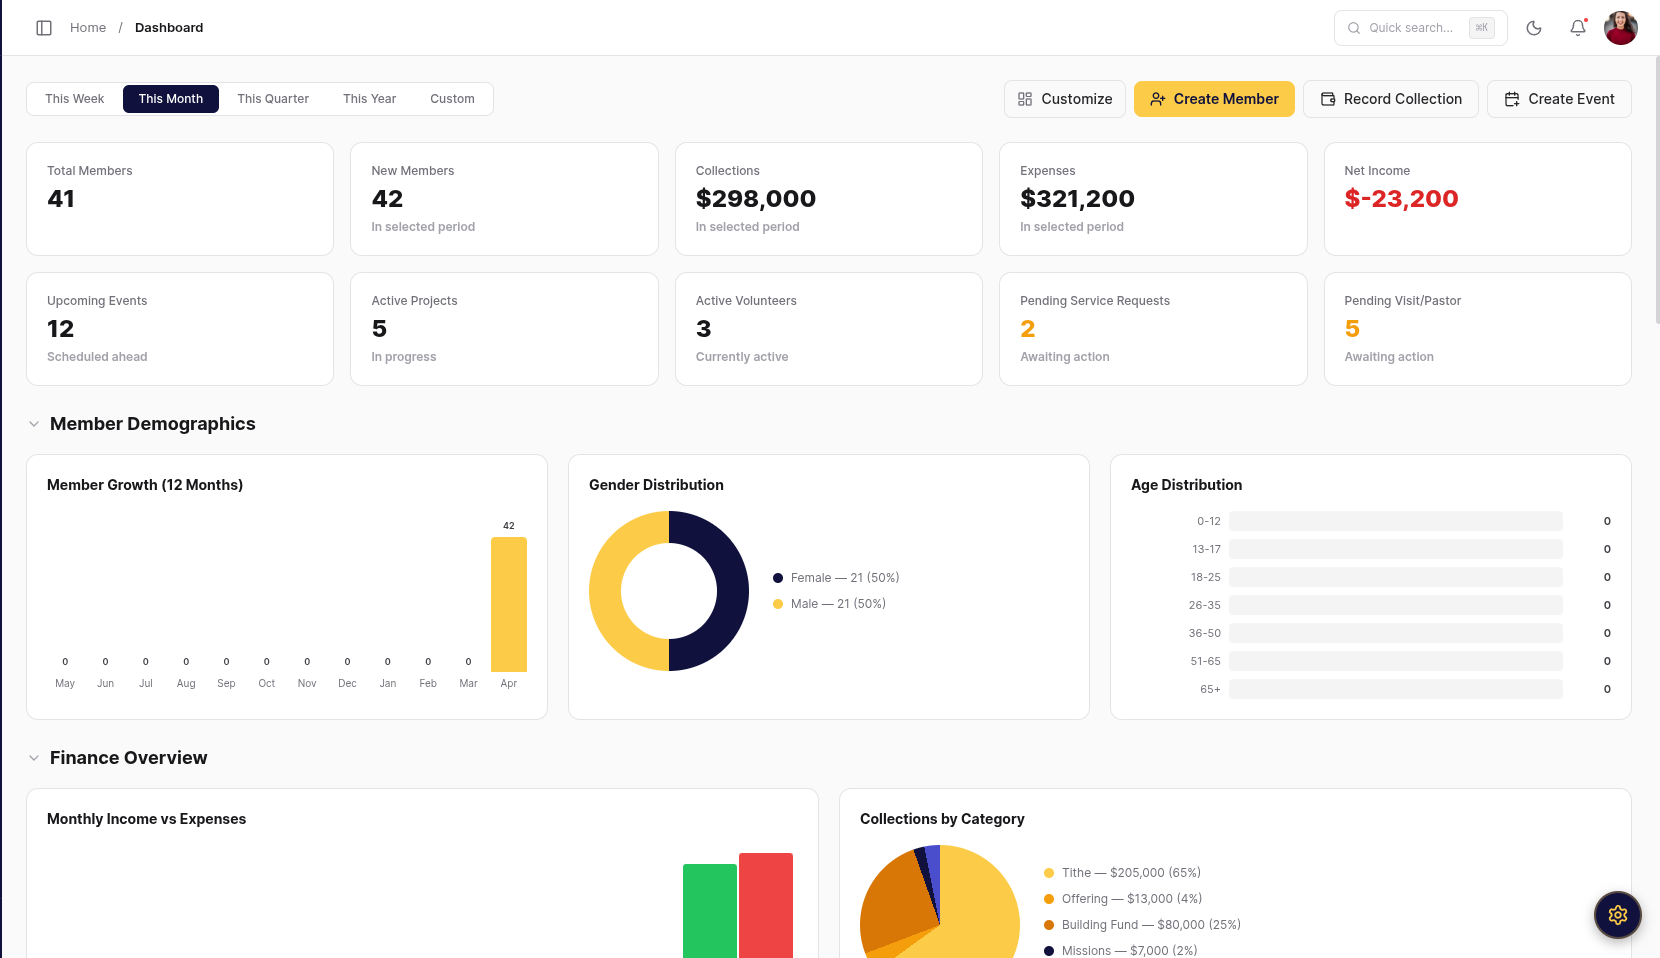1660x958 pixels.
Task: Click the 65+ age distribution bar
Action: point(1396,689)
